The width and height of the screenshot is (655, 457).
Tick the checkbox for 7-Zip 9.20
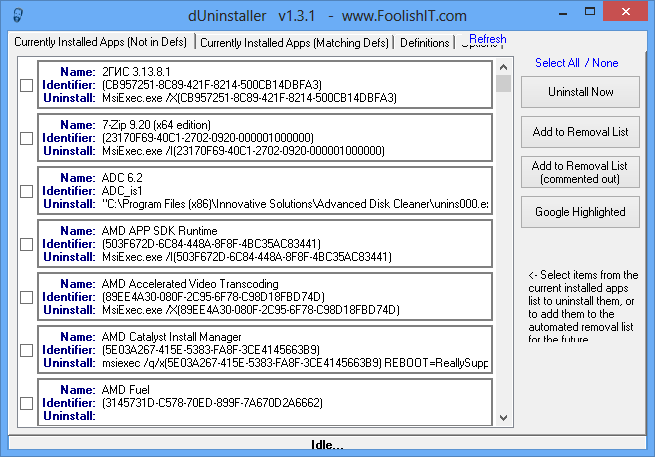click(27, 138)
